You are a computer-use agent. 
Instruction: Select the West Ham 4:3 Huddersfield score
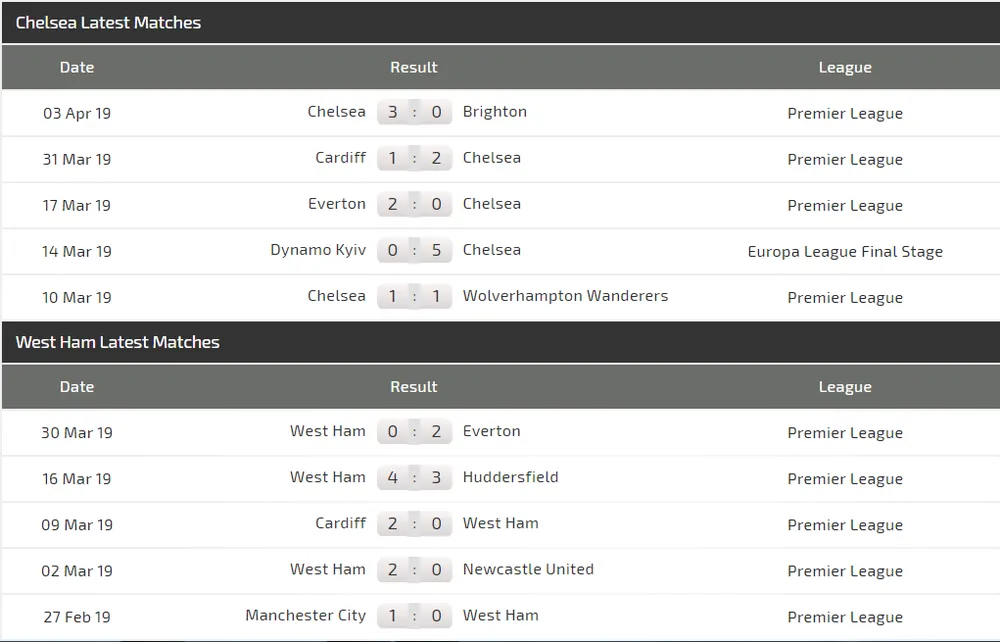coord(414,477)
